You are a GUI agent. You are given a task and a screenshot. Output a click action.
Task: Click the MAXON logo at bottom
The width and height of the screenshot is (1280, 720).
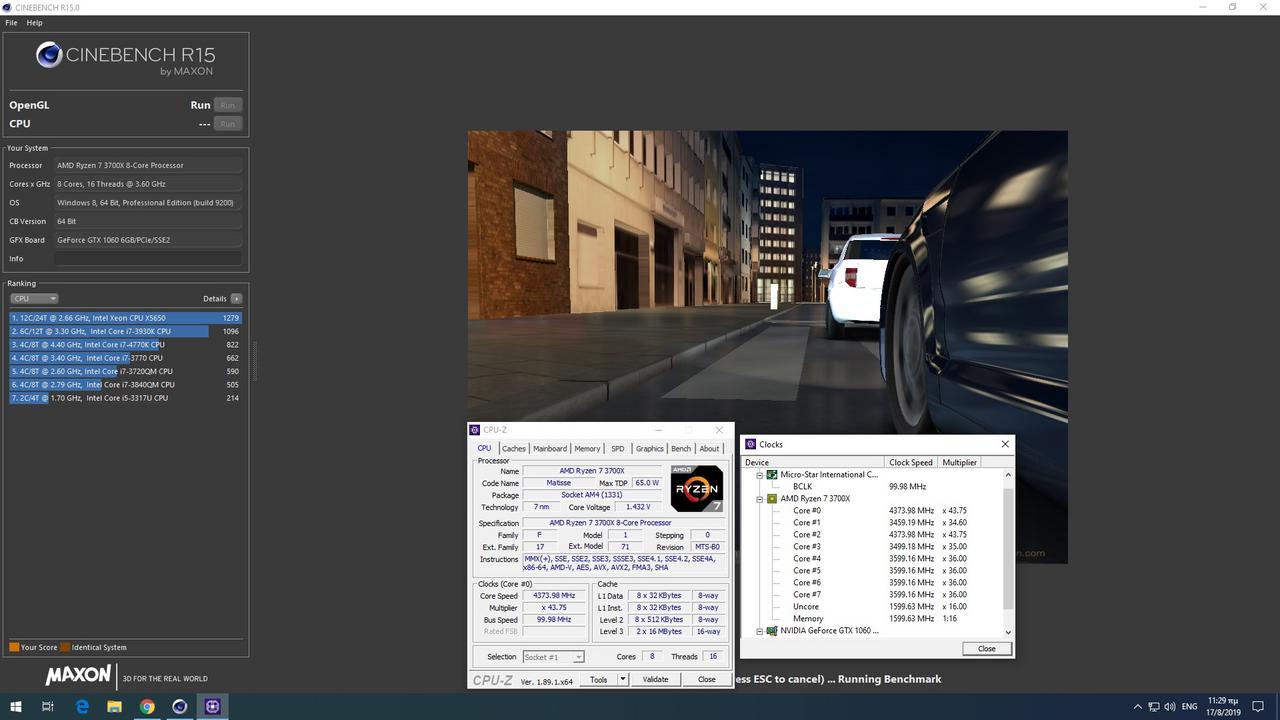pos(78,677)
